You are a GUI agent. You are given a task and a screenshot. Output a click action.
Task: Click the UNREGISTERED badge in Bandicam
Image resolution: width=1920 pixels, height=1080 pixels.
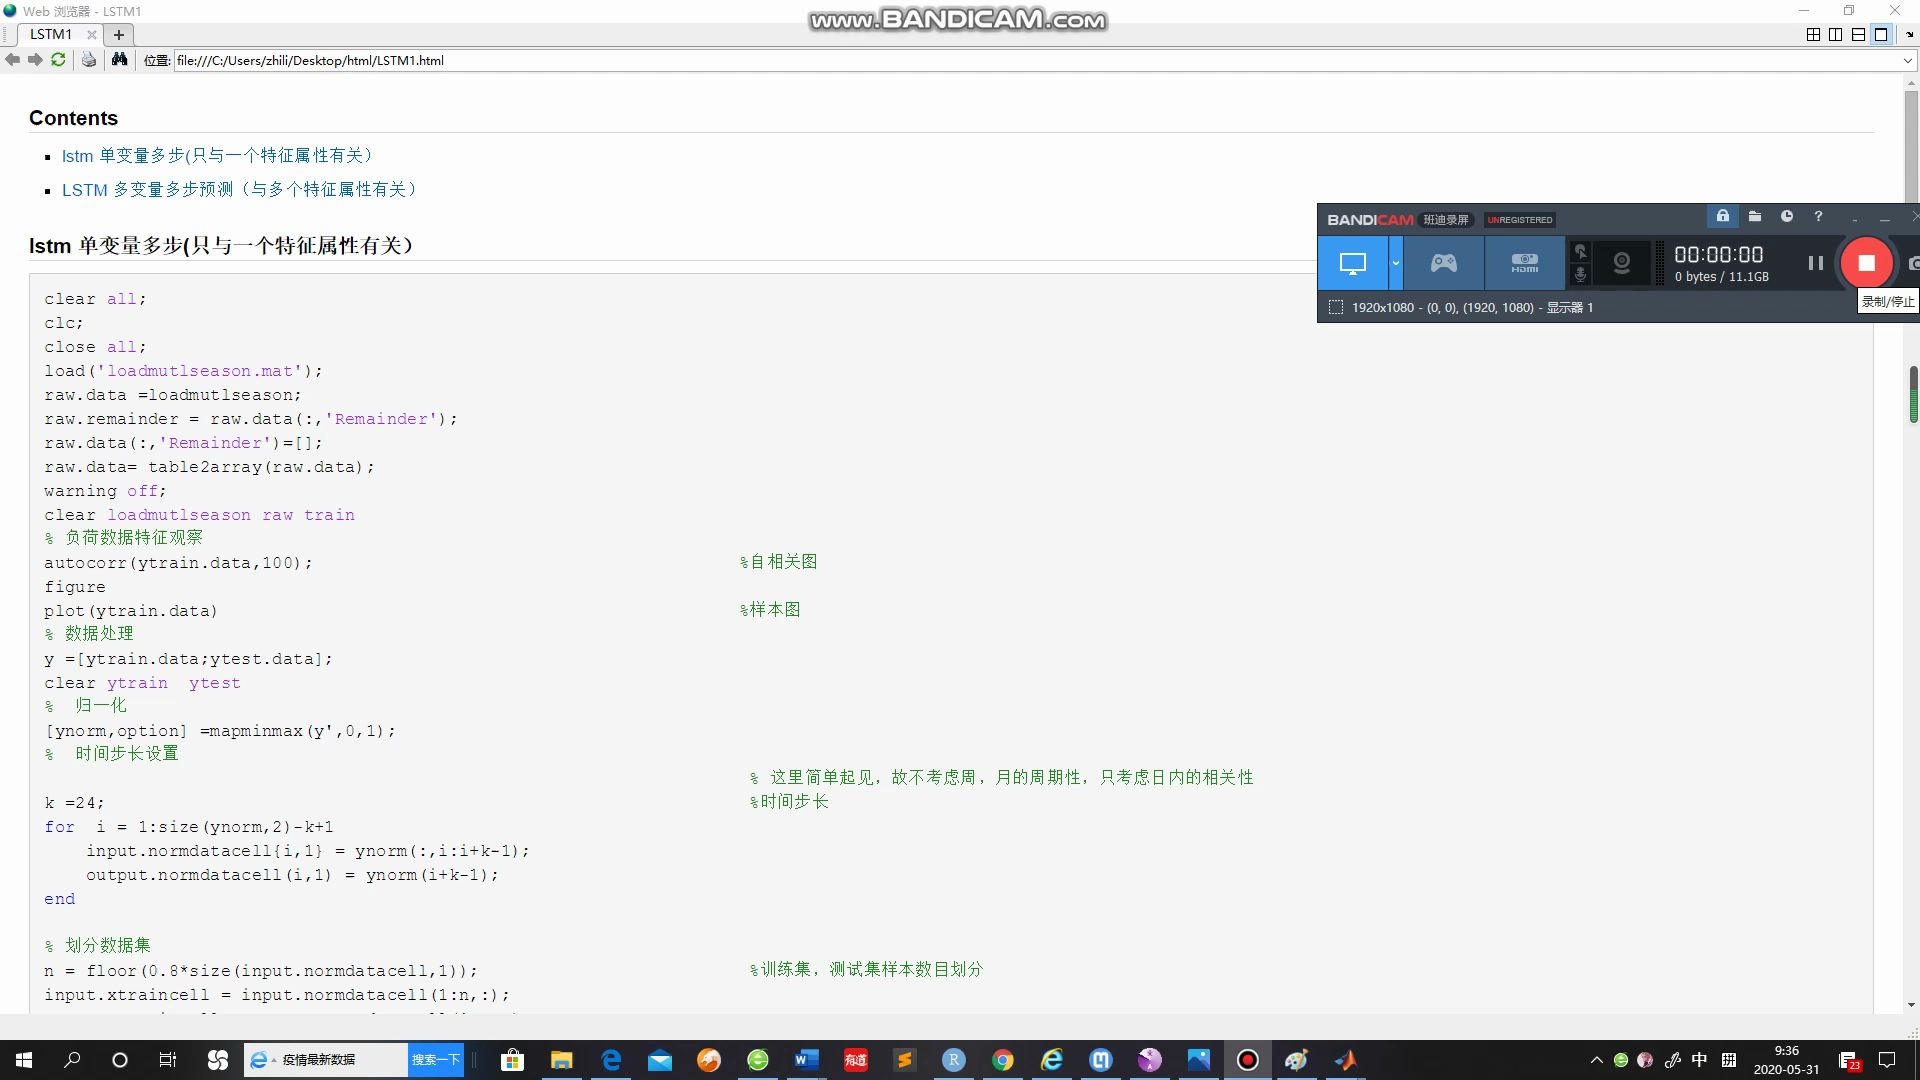(1519, 220)
